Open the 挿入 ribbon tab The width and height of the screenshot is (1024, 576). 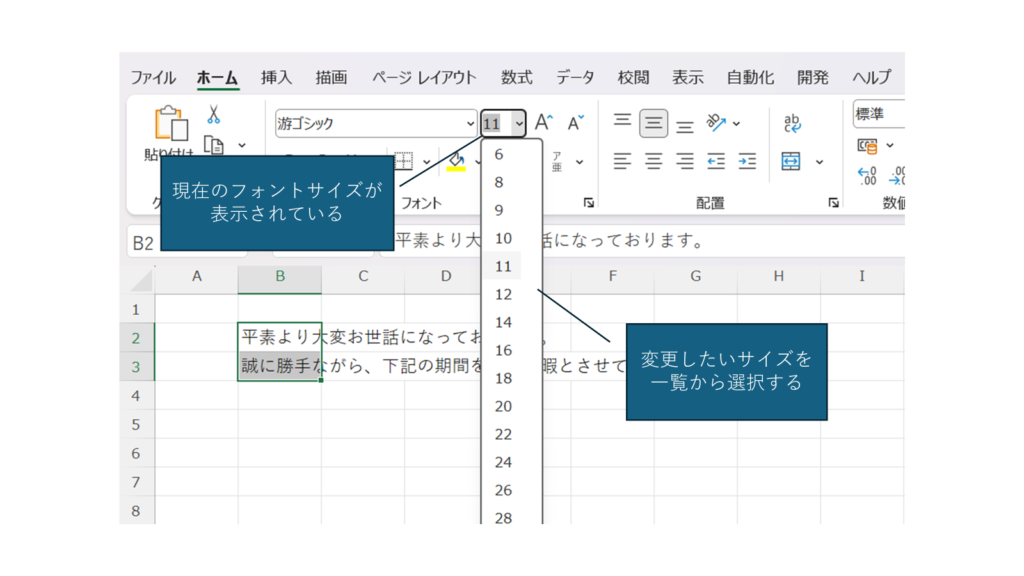[276, 77]
